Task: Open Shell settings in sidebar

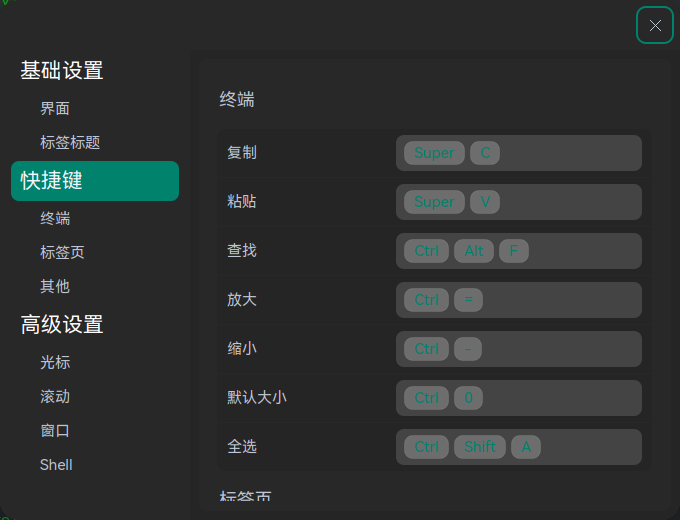Action: point(56,465)
